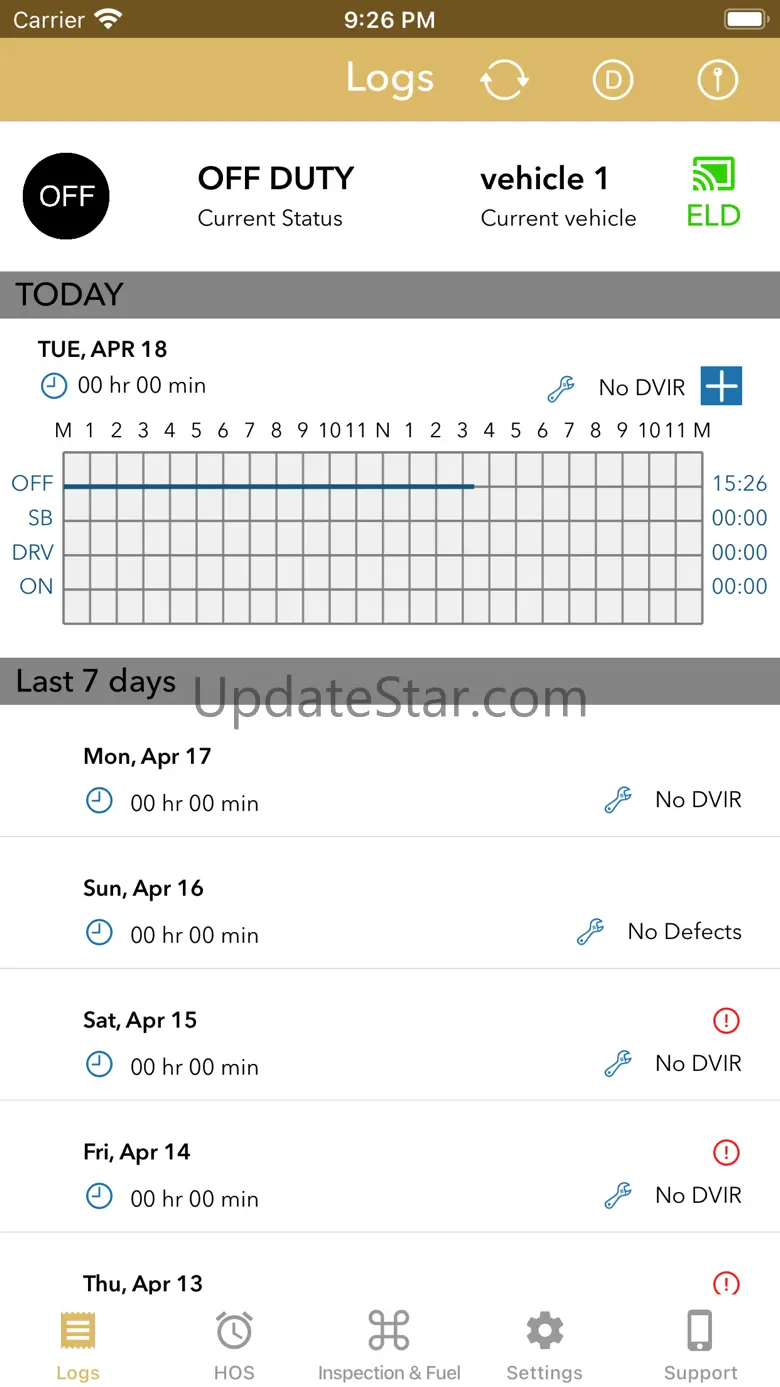The image size is (780, 1387).
Task: Open the Settings tab
Action: coord(544,1345)
